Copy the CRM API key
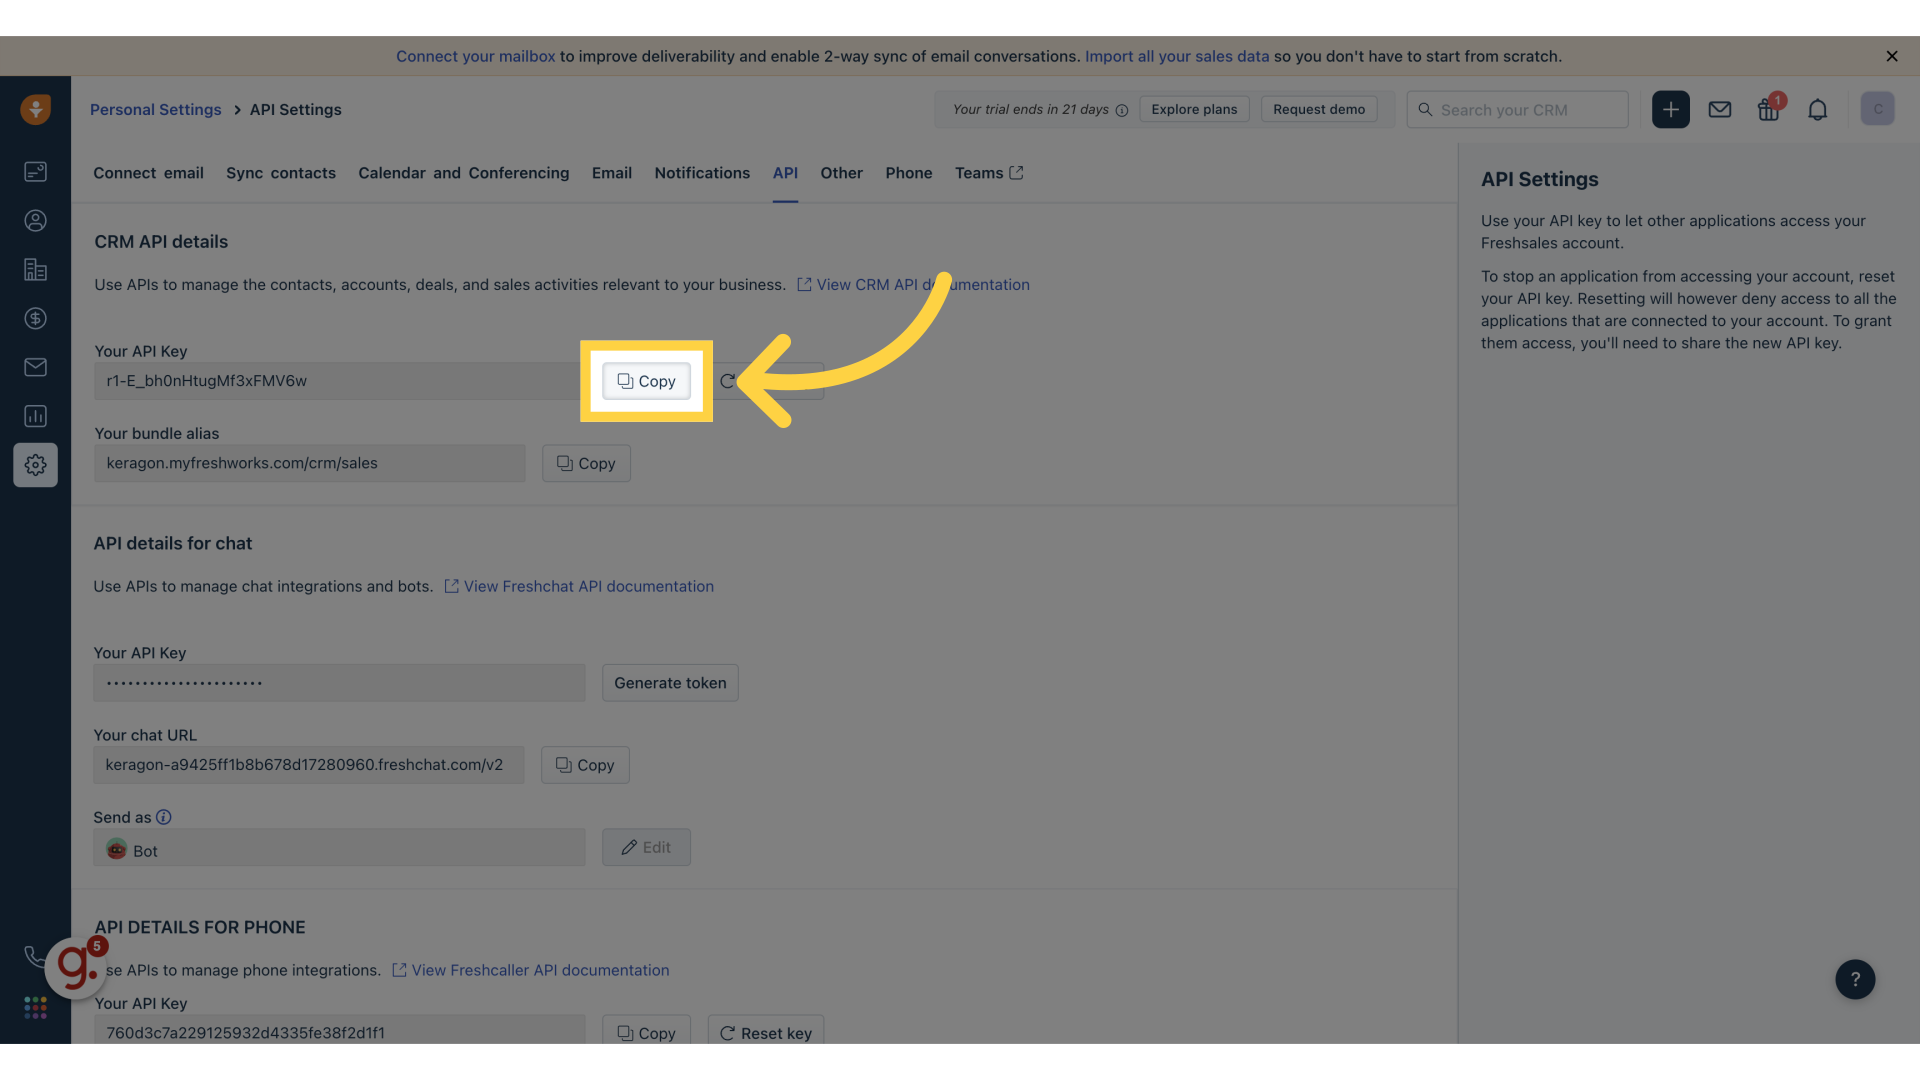 click(646, 381)
